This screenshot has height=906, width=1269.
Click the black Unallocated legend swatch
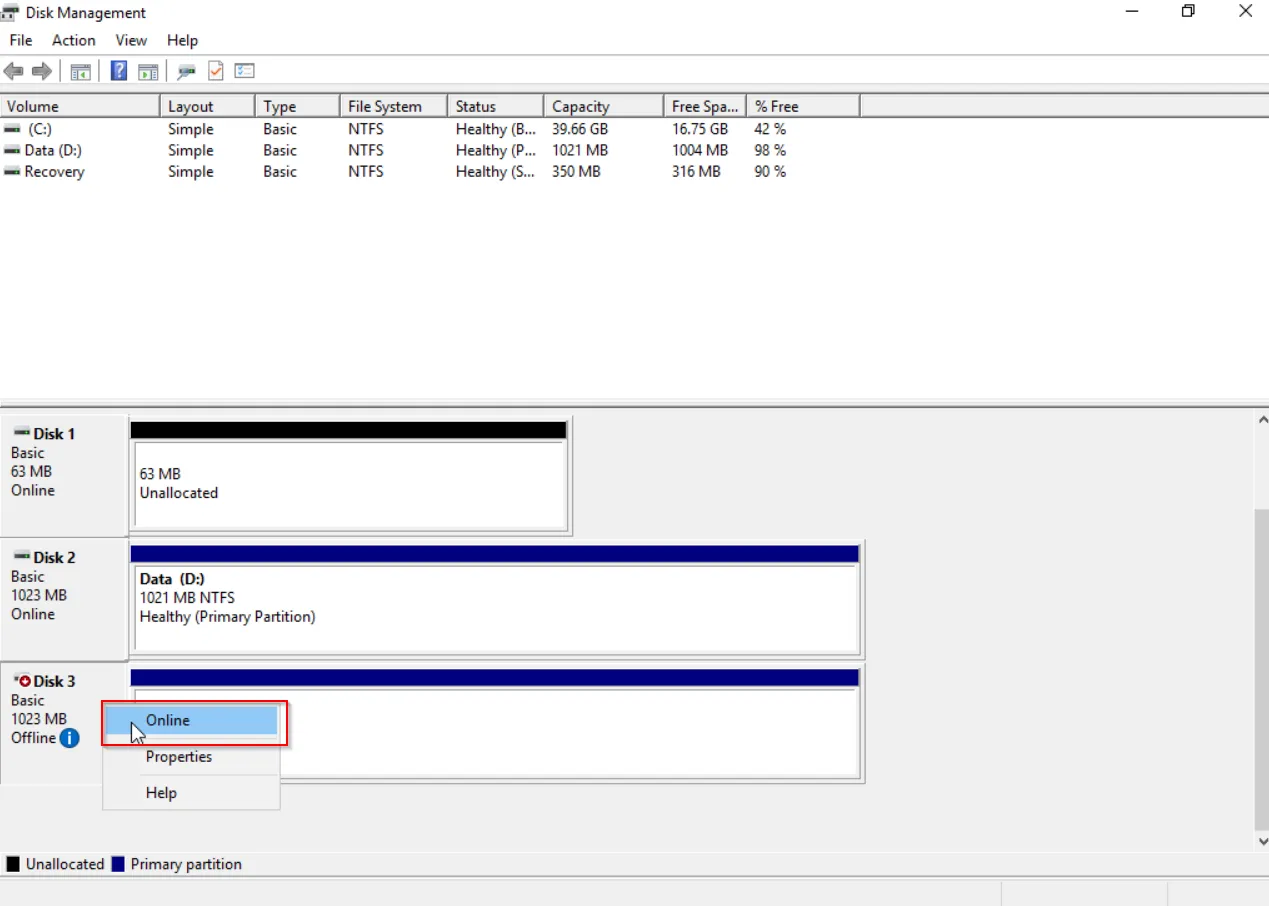pos(12,863)
